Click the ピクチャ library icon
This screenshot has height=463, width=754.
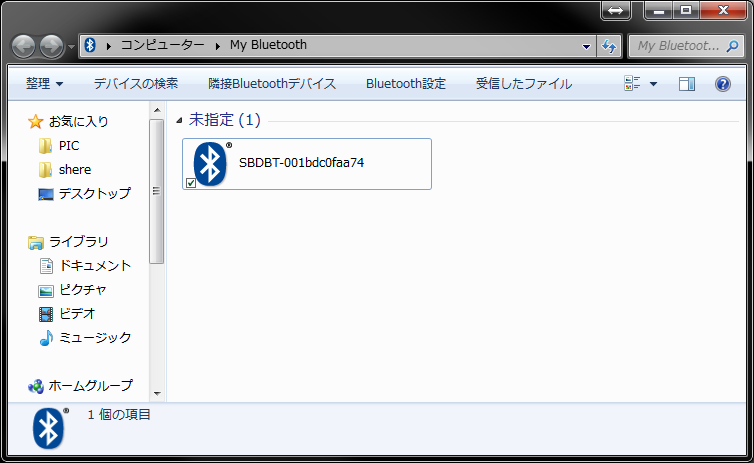(x=46, y=290)
